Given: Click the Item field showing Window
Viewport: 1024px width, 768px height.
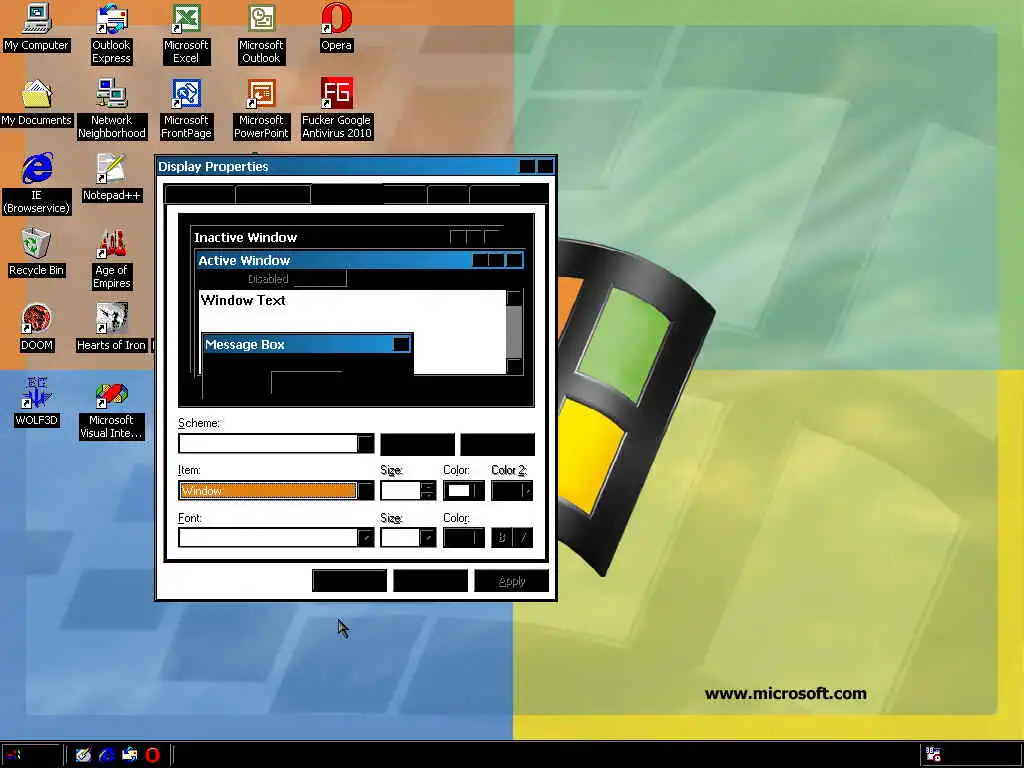Looking at the screenshot, I should (268, 490).
